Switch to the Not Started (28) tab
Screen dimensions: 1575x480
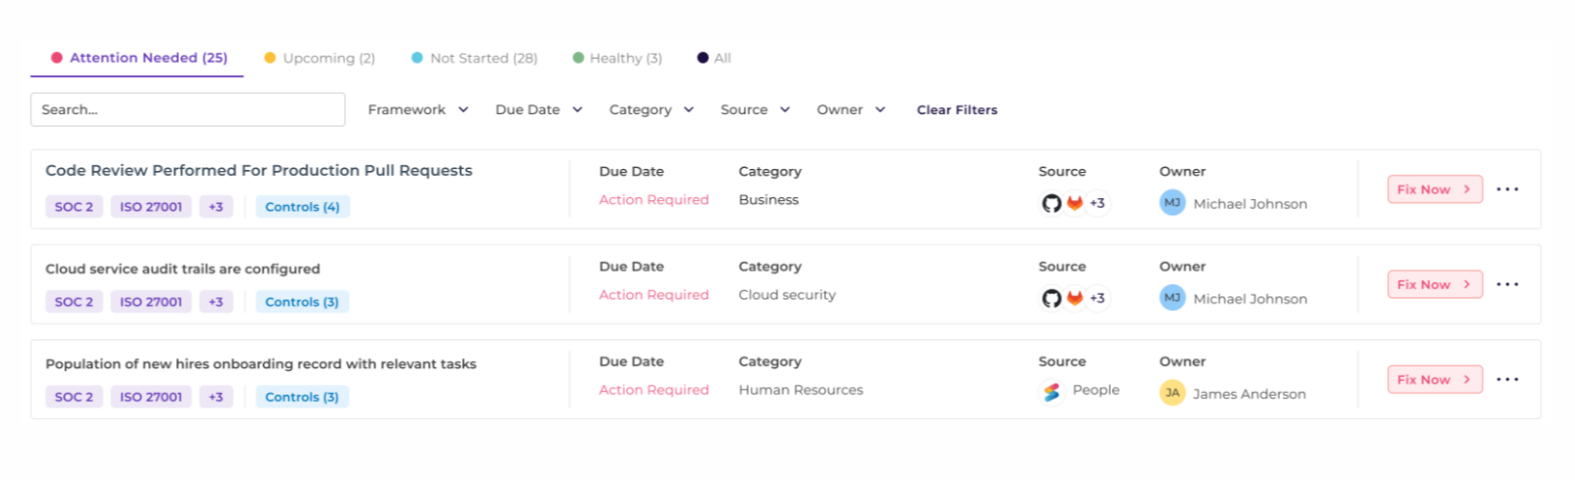[474, 58]
